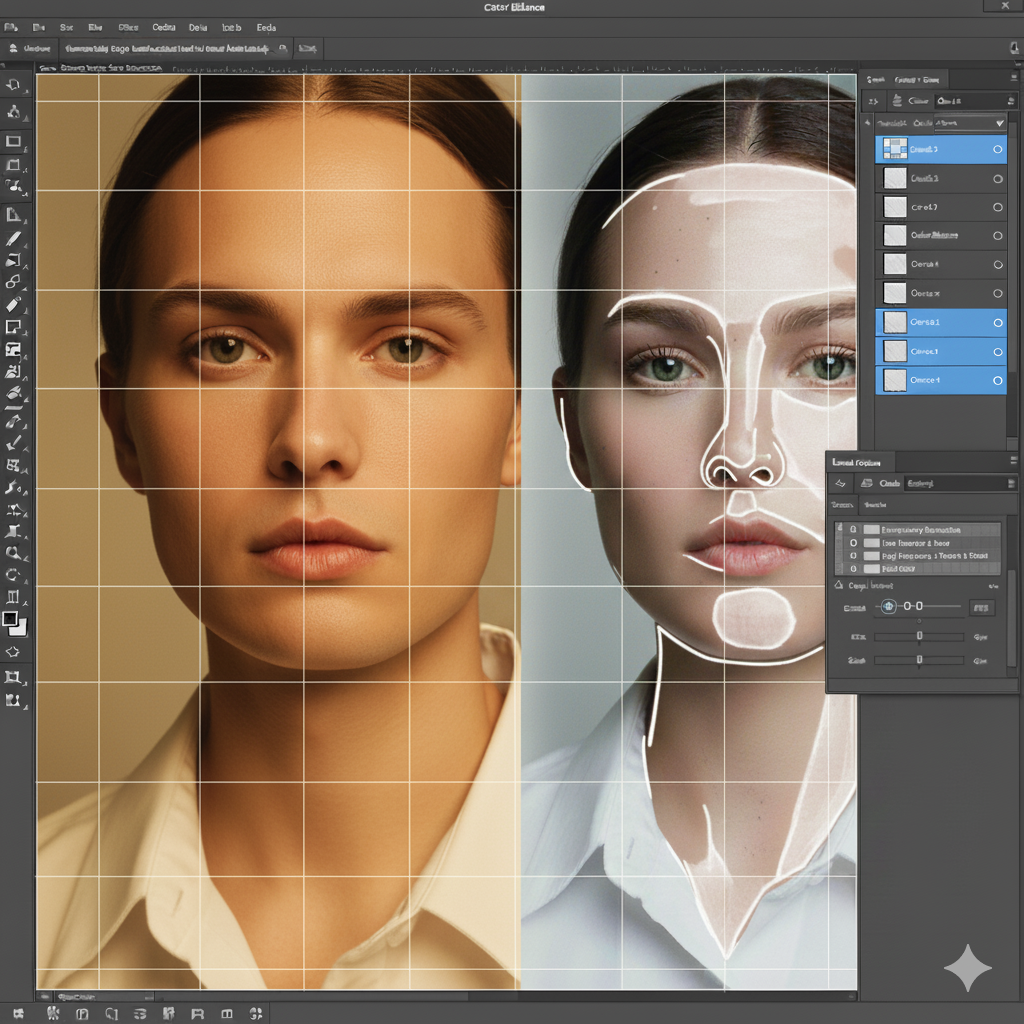Click the sparkle icon at bottom right

968,968
